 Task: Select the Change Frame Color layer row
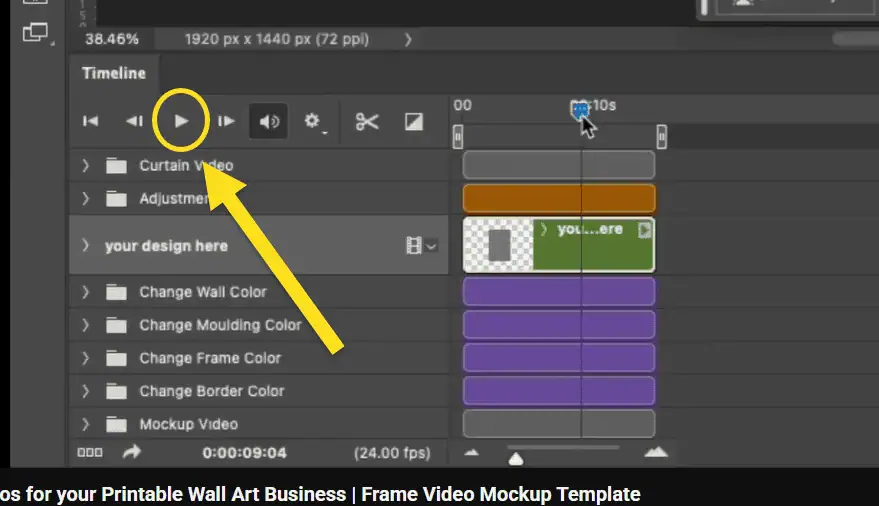[x=210, y=358]
